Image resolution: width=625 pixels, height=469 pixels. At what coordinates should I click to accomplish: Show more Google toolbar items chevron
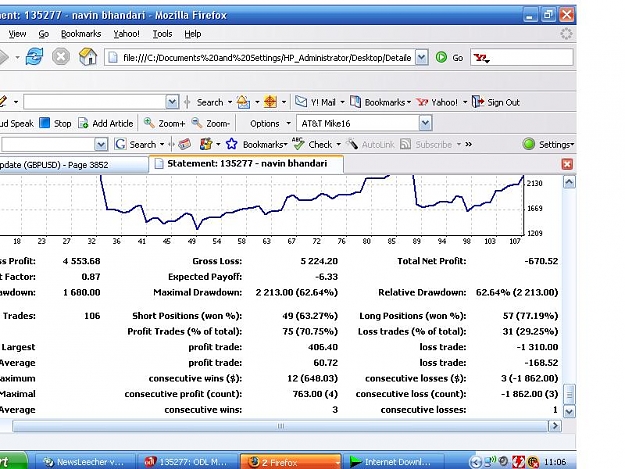pos(469,144)
